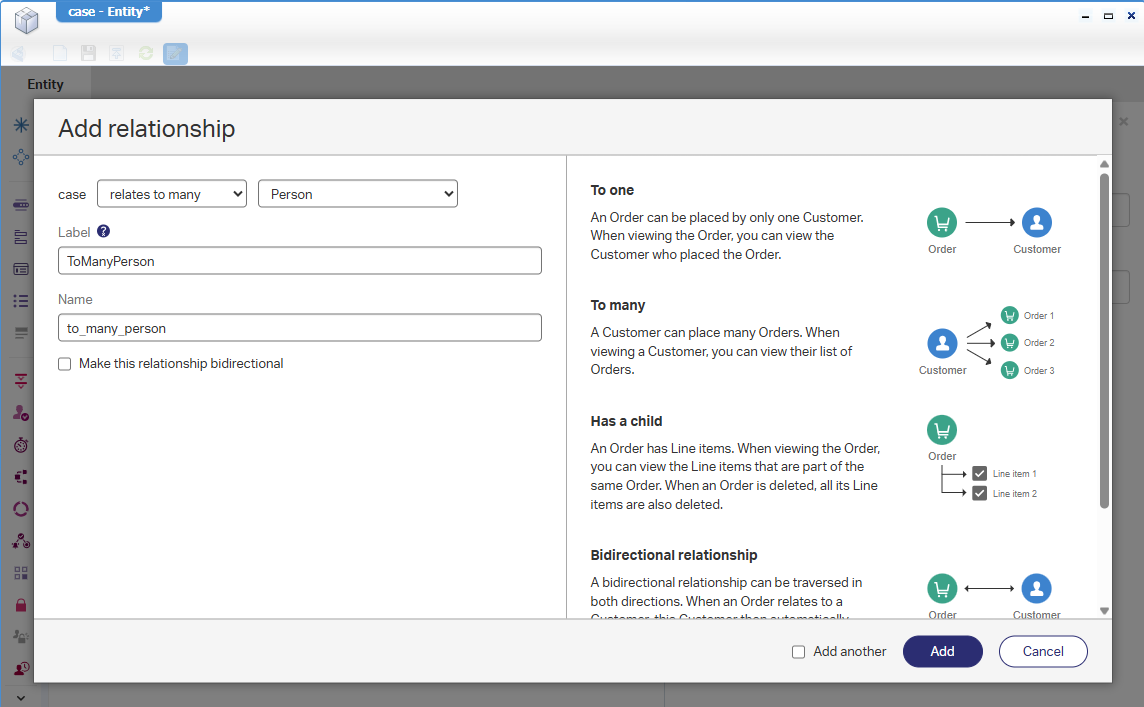Expand the sidebar with the bottom chevron
Viewport: 1144px width, 707px height.
pyautogui.click(x=20, y=697)
